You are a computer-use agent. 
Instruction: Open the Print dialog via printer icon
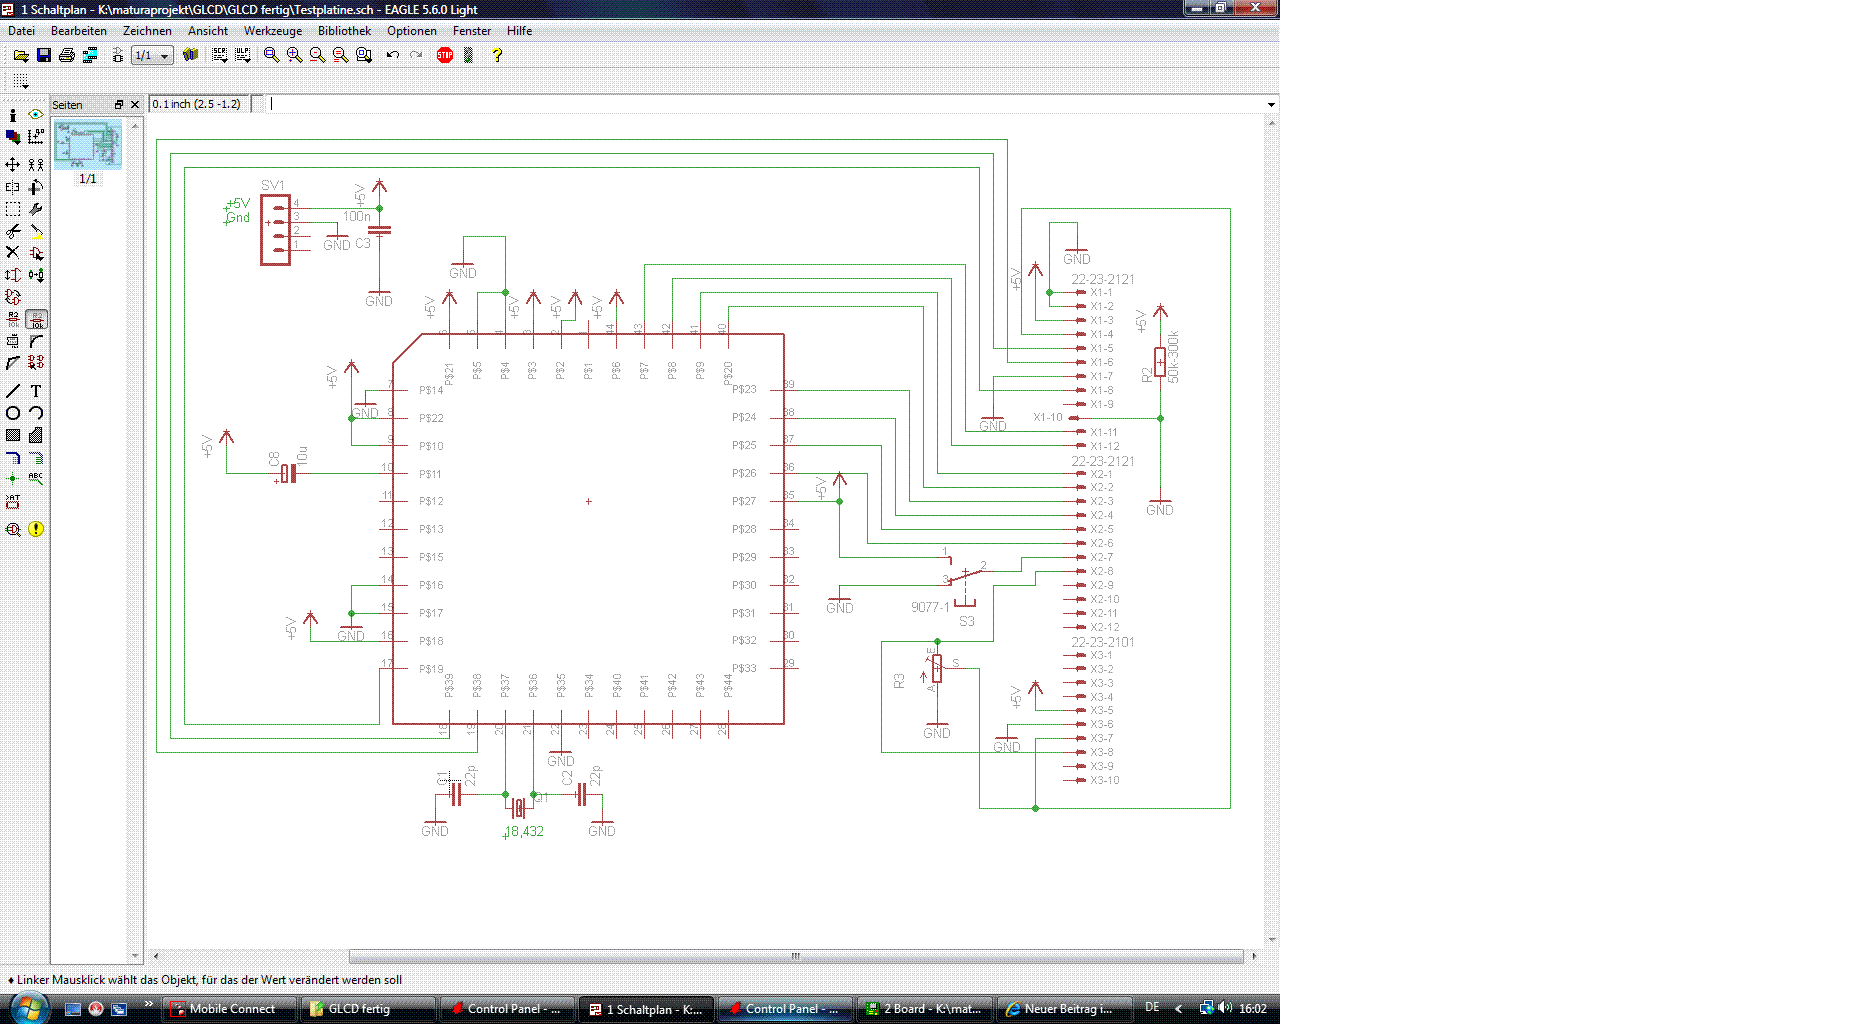(x=67, y=55)
